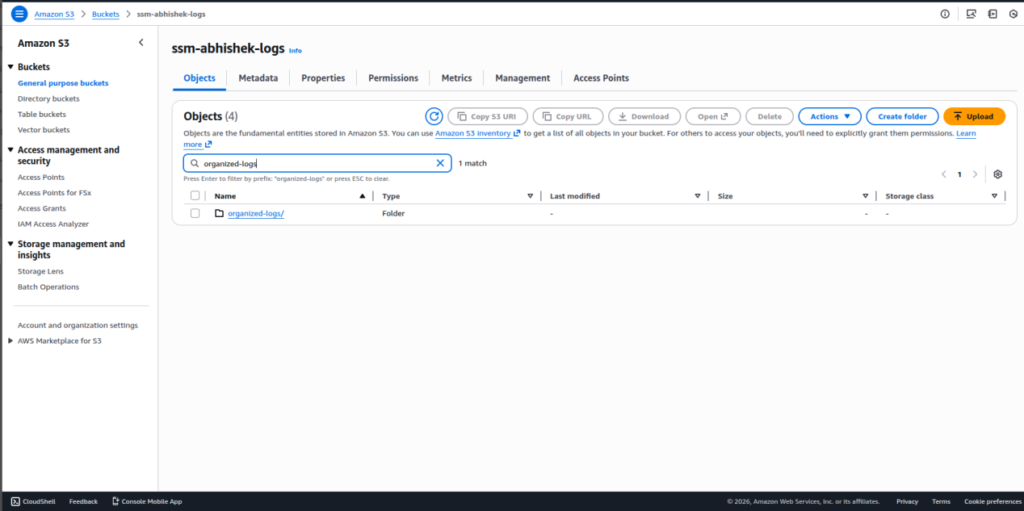Open the top-right settings hexagon icon
The width and height of the screenshot is (1024, 511).
[1013, 14]
